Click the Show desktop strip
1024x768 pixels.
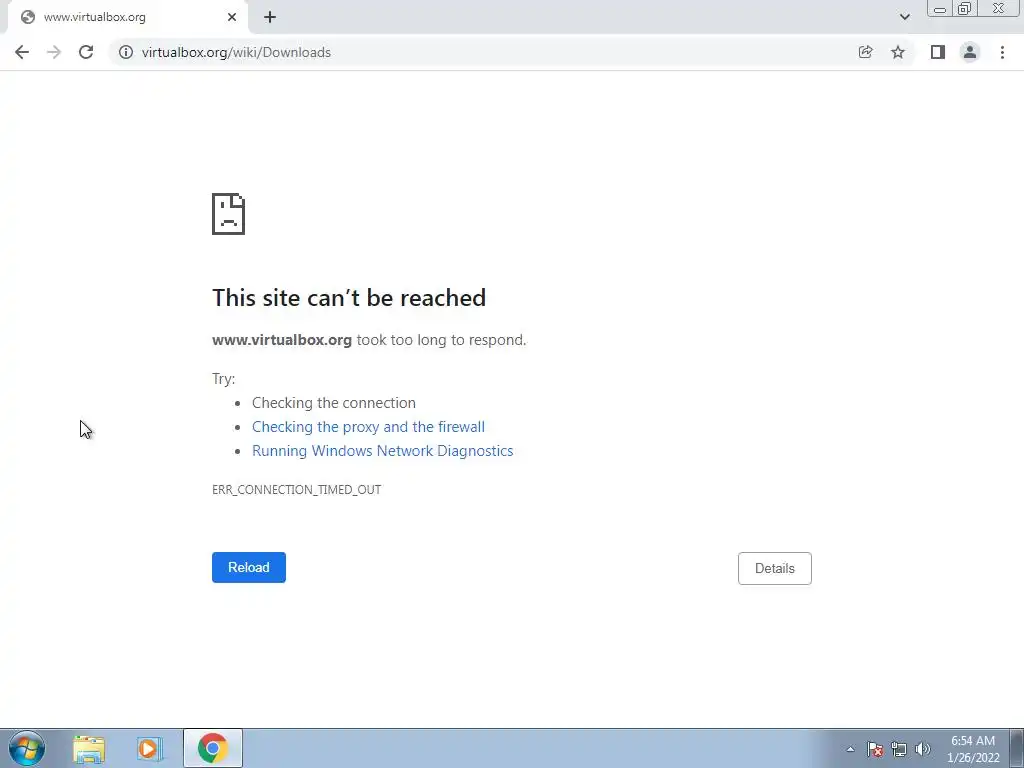pos(1017,748)
